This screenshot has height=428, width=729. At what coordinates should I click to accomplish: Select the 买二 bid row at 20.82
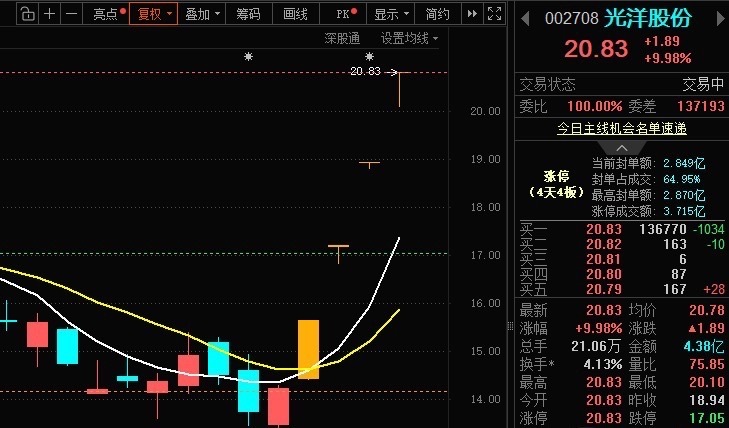click(622, 244)
